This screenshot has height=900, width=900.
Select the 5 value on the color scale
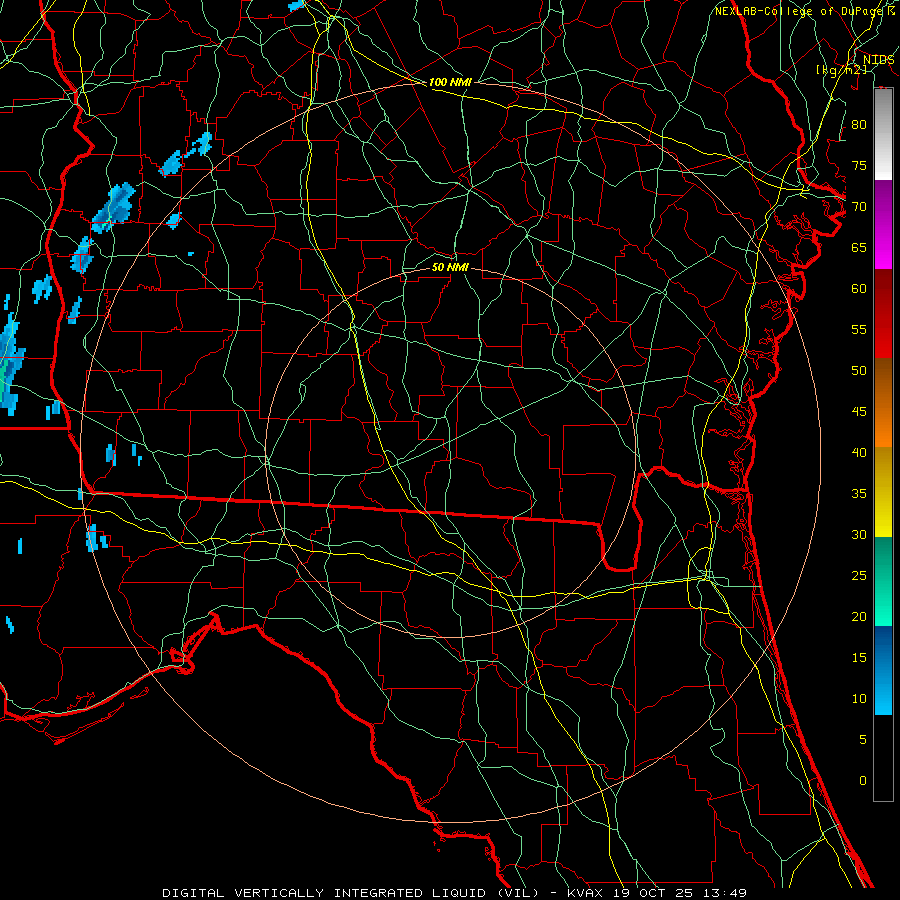(863, 739)
